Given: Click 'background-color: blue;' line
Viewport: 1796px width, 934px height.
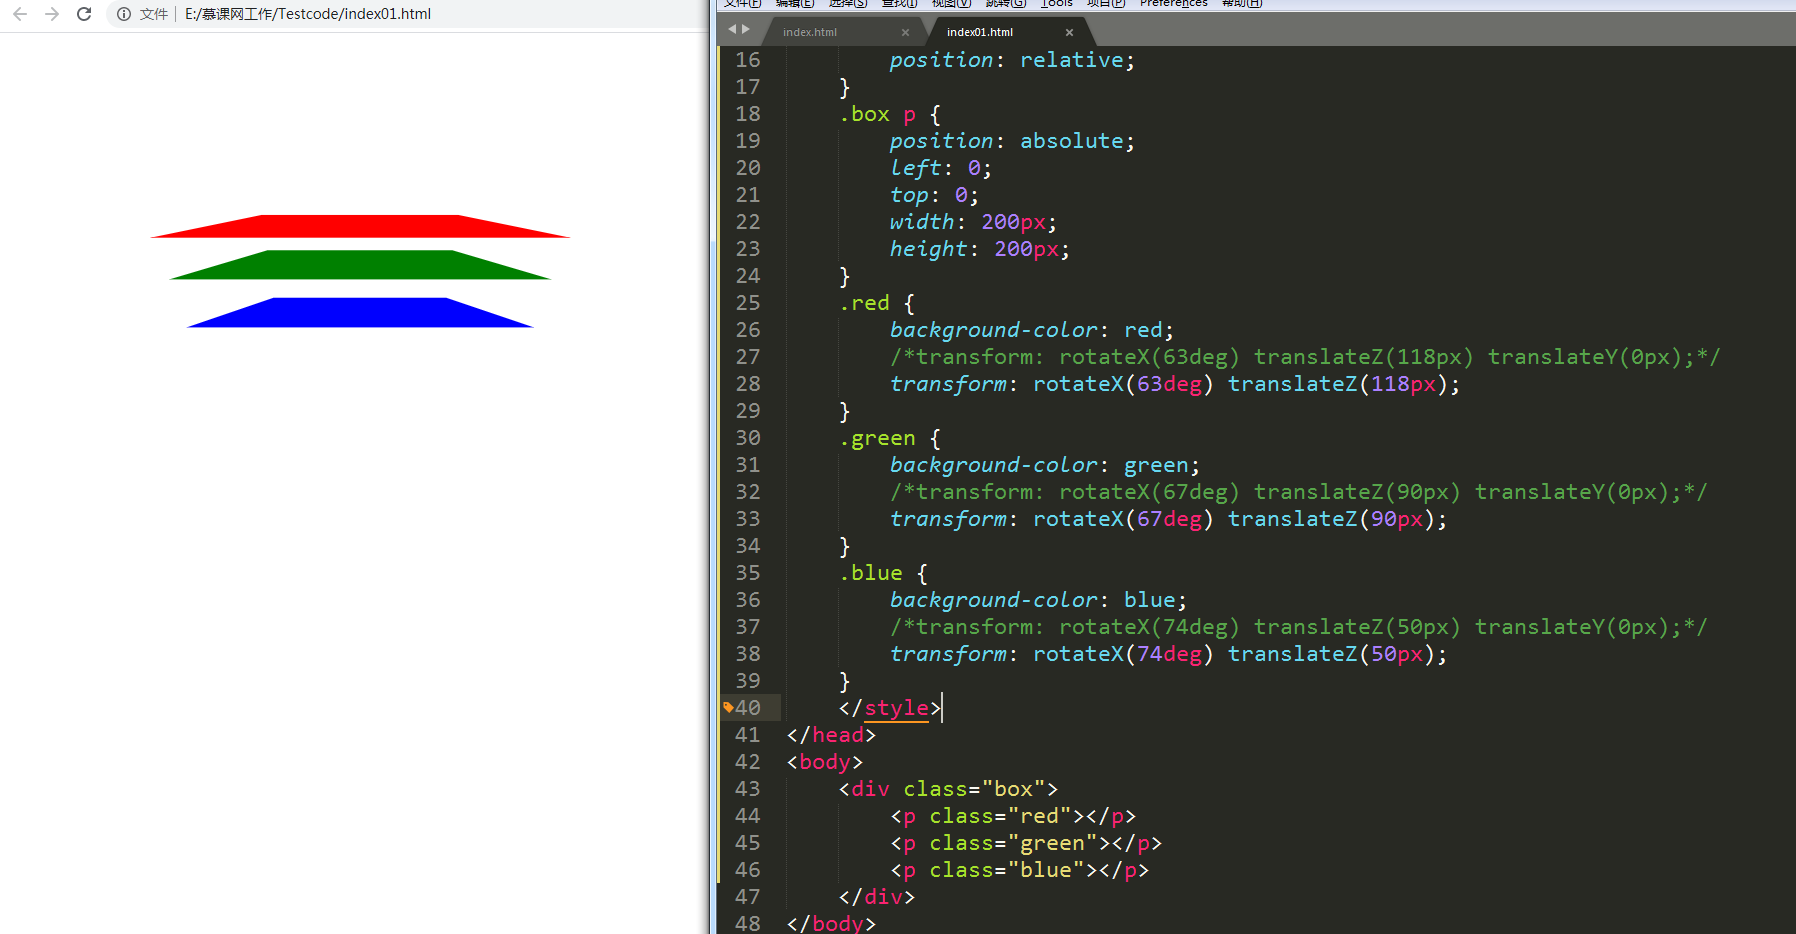Looking at the screenshot, I should (1038, 600).
